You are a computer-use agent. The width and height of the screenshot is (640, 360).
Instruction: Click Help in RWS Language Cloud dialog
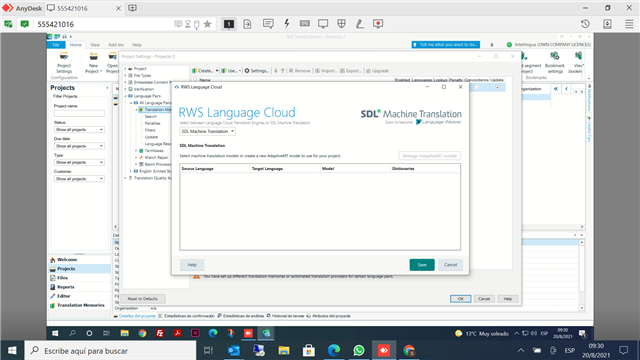point(192,265)
